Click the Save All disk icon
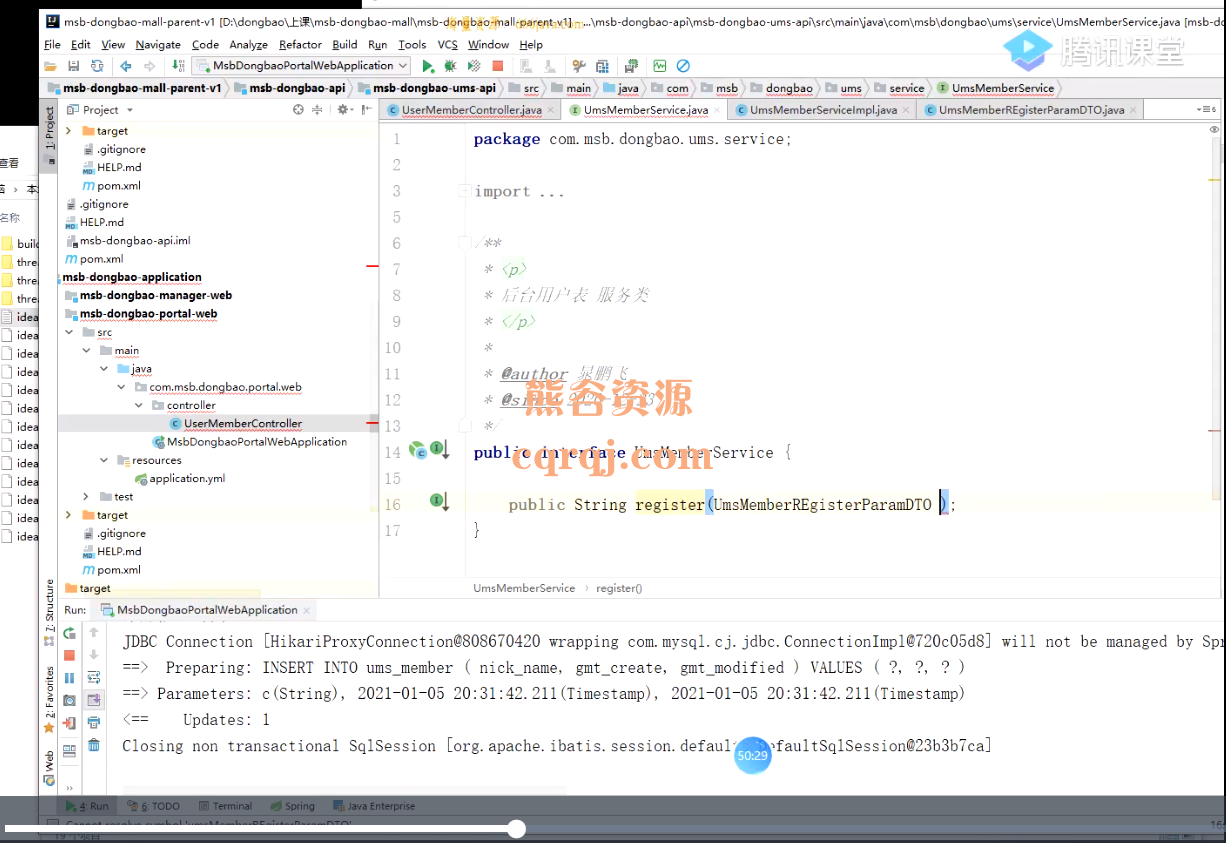The width and height of the screenshot is (1226, 843). pyautogui.click(x=73, y=66)
